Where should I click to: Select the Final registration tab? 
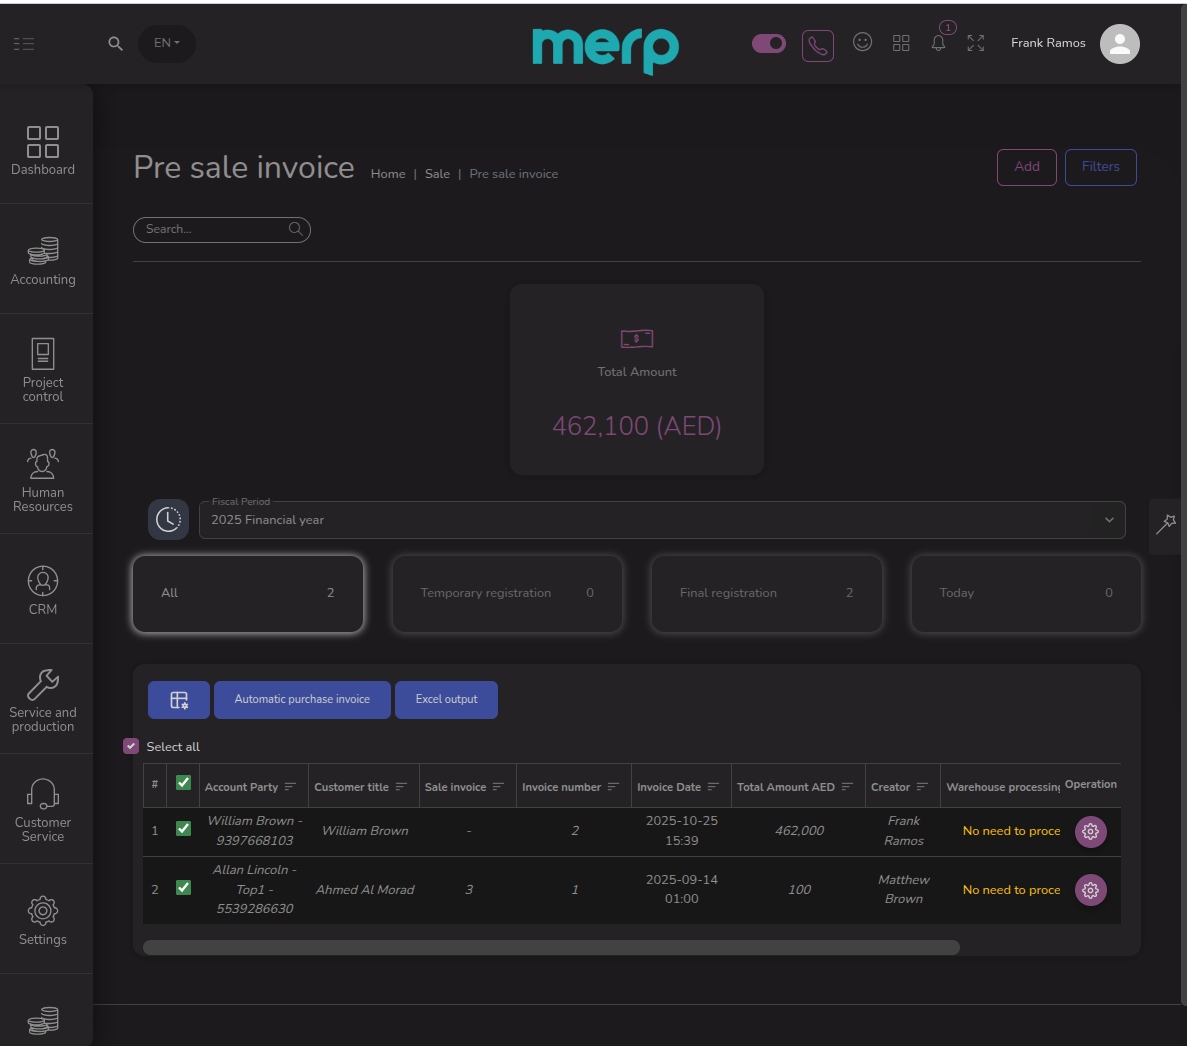766,593
